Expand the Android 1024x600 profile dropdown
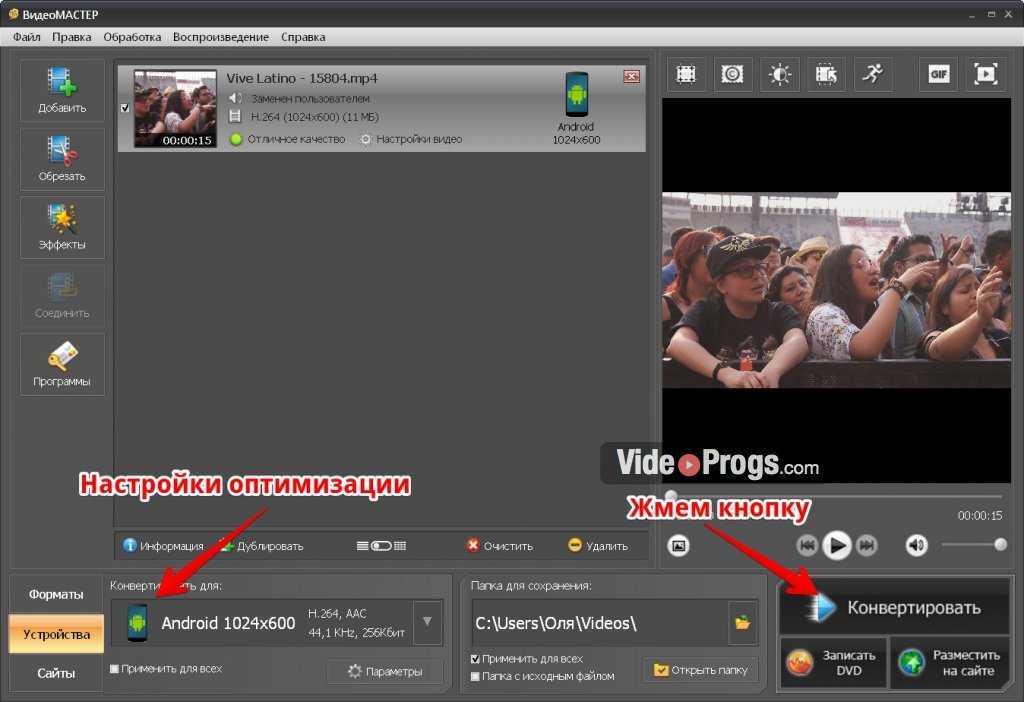Viewport: 1024px width, 702px height. 427,622
